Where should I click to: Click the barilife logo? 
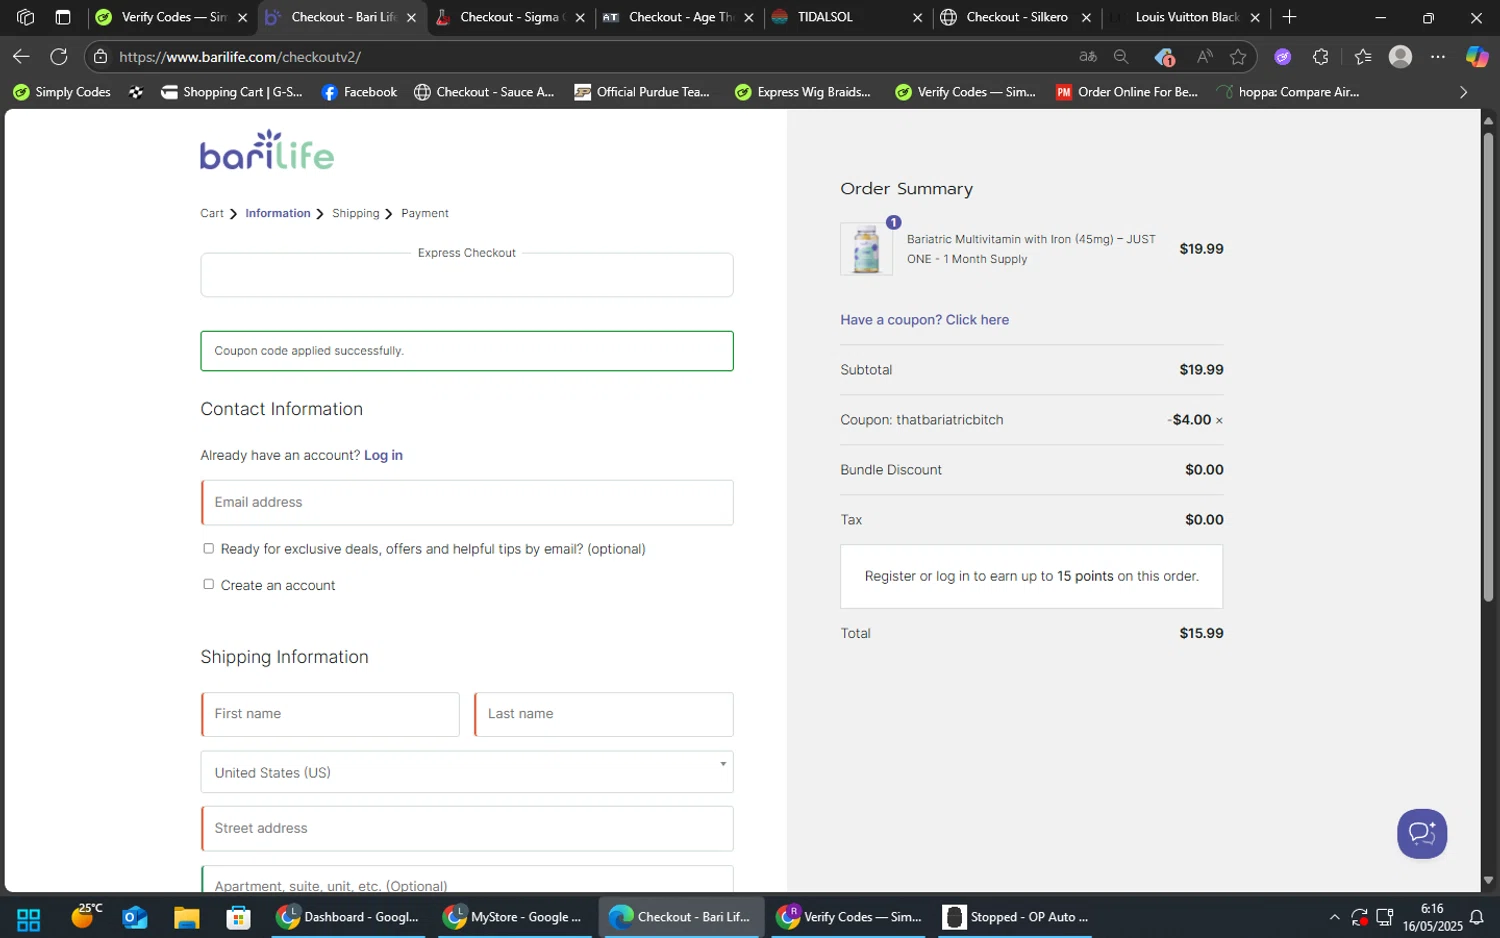click(267, 151)
